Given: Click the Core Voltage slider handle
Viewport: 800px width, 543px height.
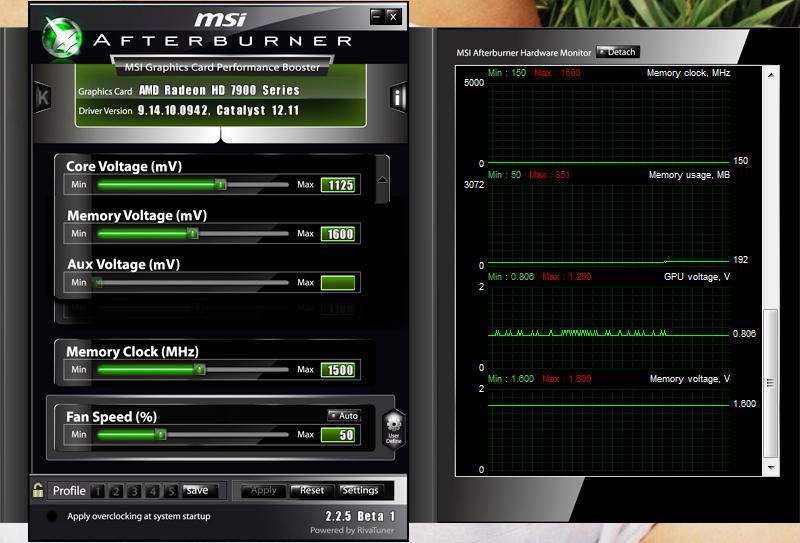Looking at the screenshot, I should coord(220,184).
